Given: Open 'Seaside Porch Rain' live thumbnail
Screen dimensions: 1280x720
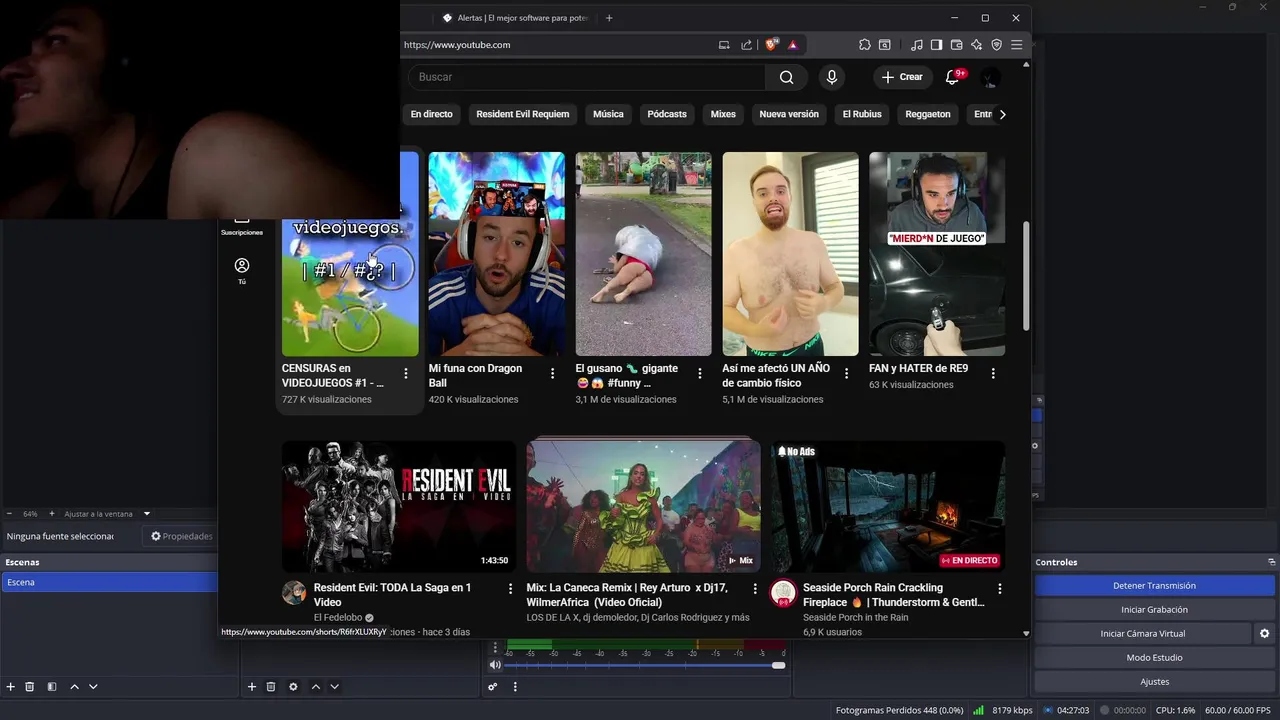Looking at the screenshot, I should (887, 506).
